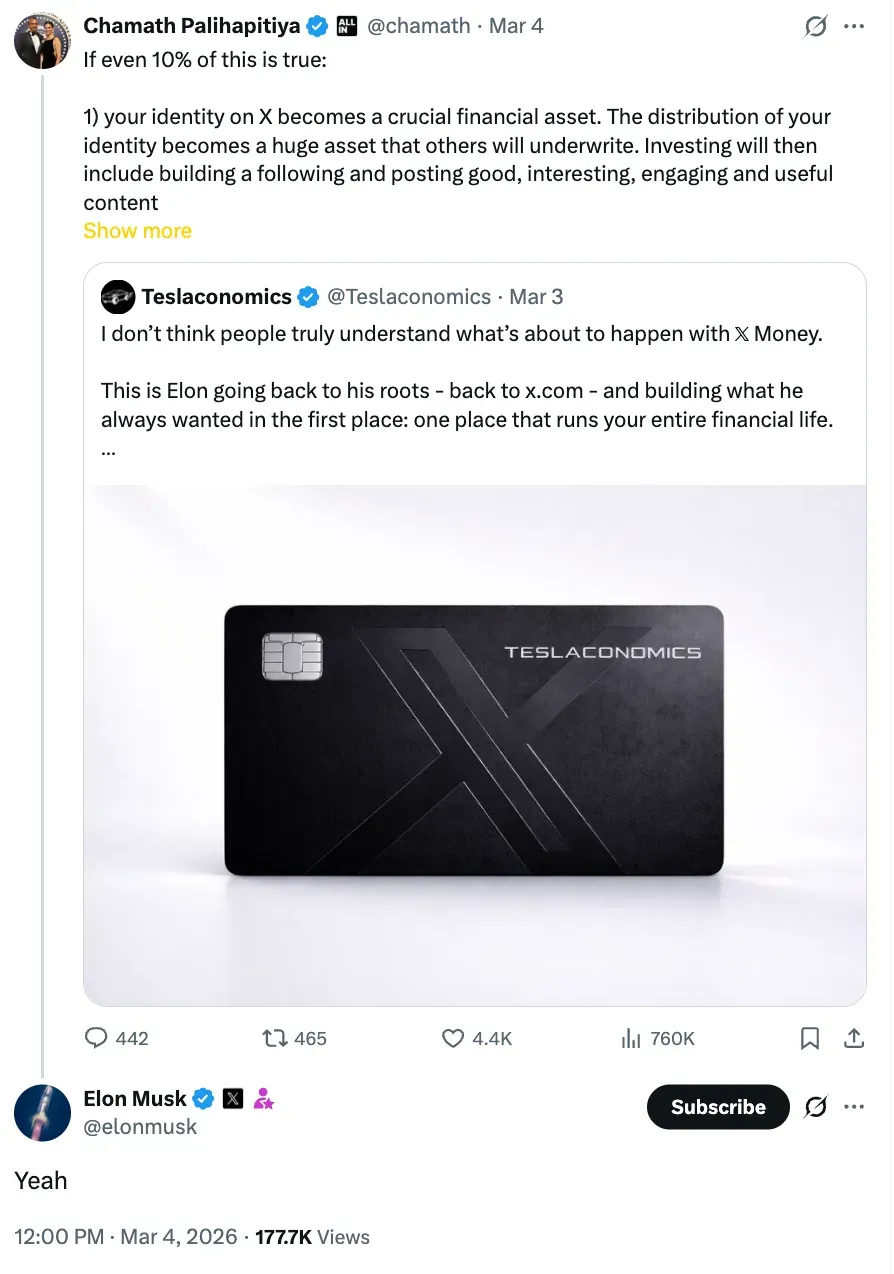Repost the tweet with 465 reposts

point(275,1038)
